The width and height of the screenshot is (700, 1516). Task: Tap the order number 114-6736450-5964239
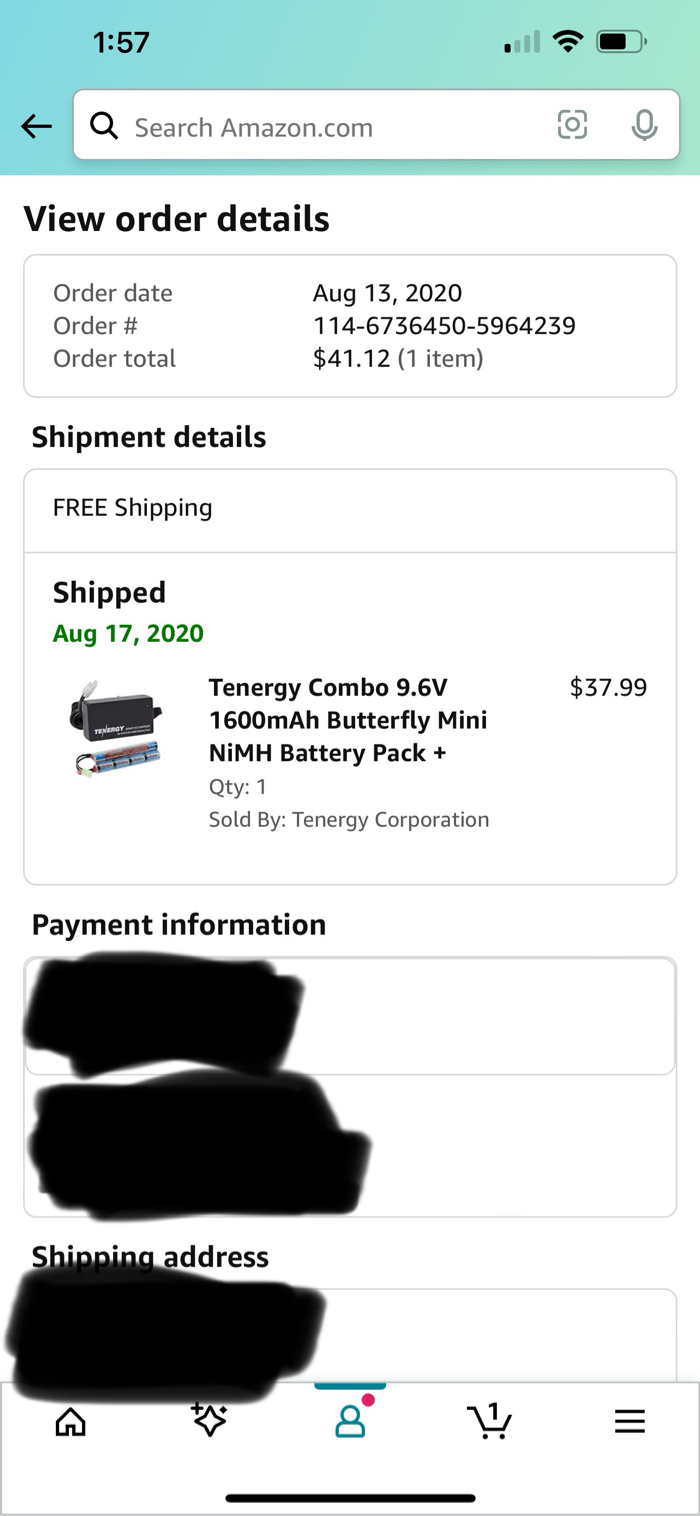click(444, 326)
